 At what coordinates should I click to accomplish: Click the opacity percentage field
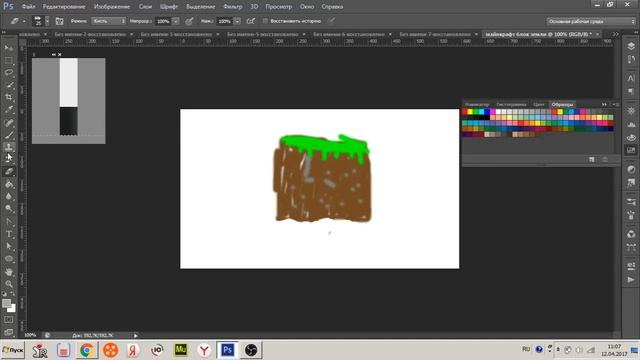[x=163, y=21]
